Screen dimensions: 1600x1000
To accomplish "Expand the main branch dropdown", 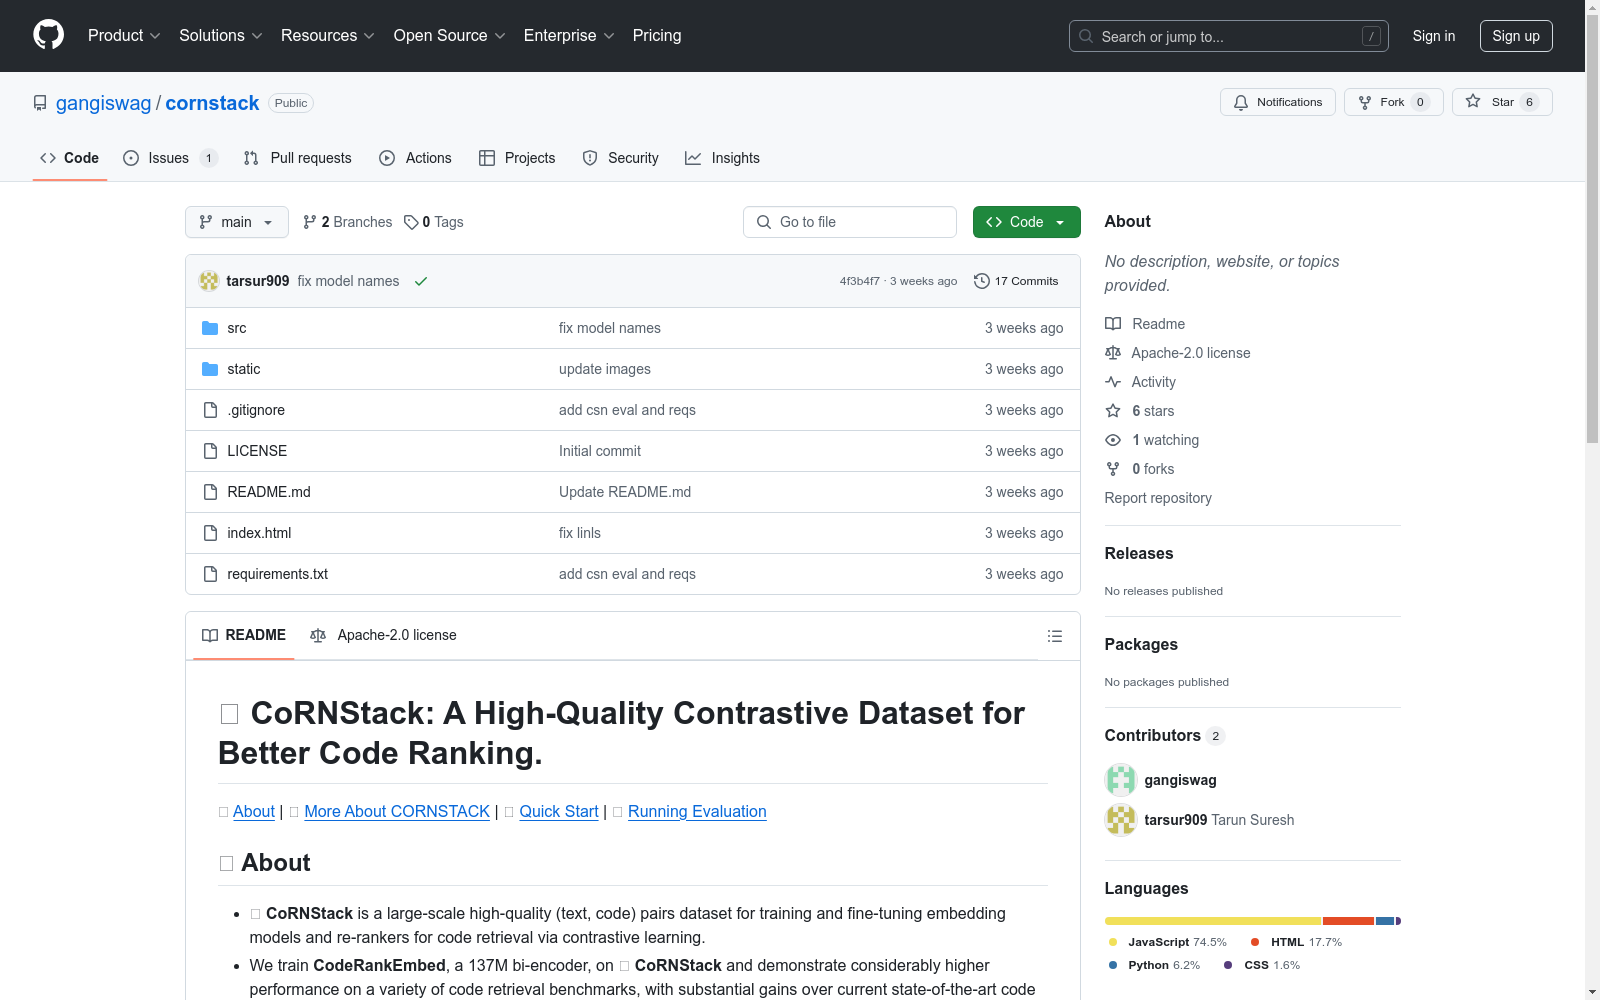I will 236,222.
